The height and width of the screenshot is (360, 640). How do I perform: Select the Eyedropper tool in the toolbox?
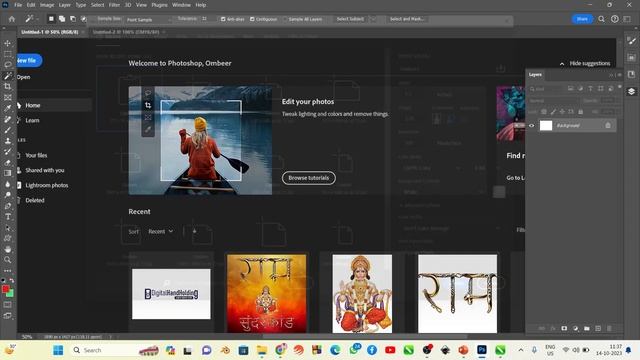[7, 108]
